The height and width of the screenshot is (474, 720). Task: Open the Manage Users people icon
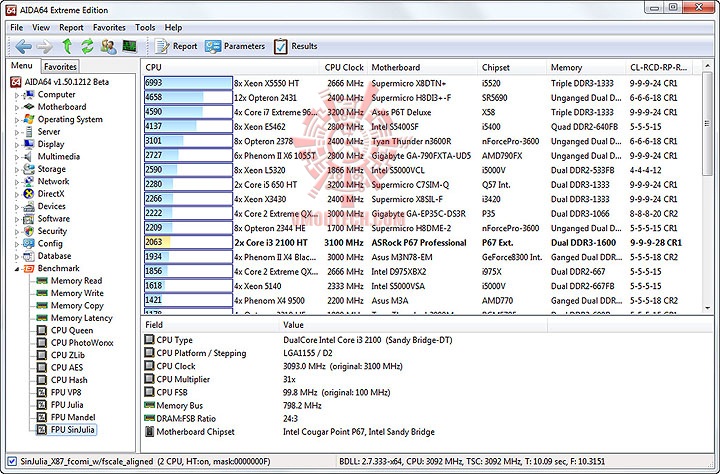(109, 46)
